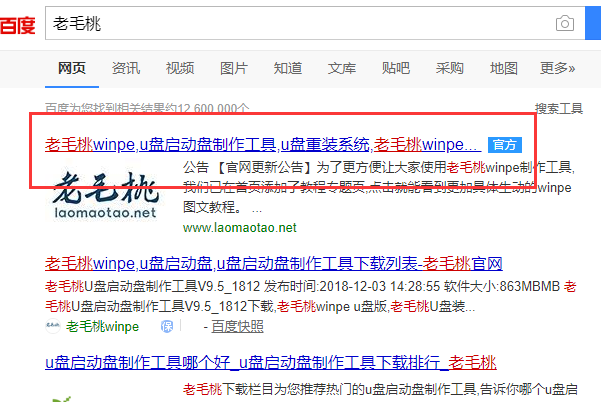This screenshot has height=402, width=601.
Task: Open the 图片 tab
Action: 234,68
